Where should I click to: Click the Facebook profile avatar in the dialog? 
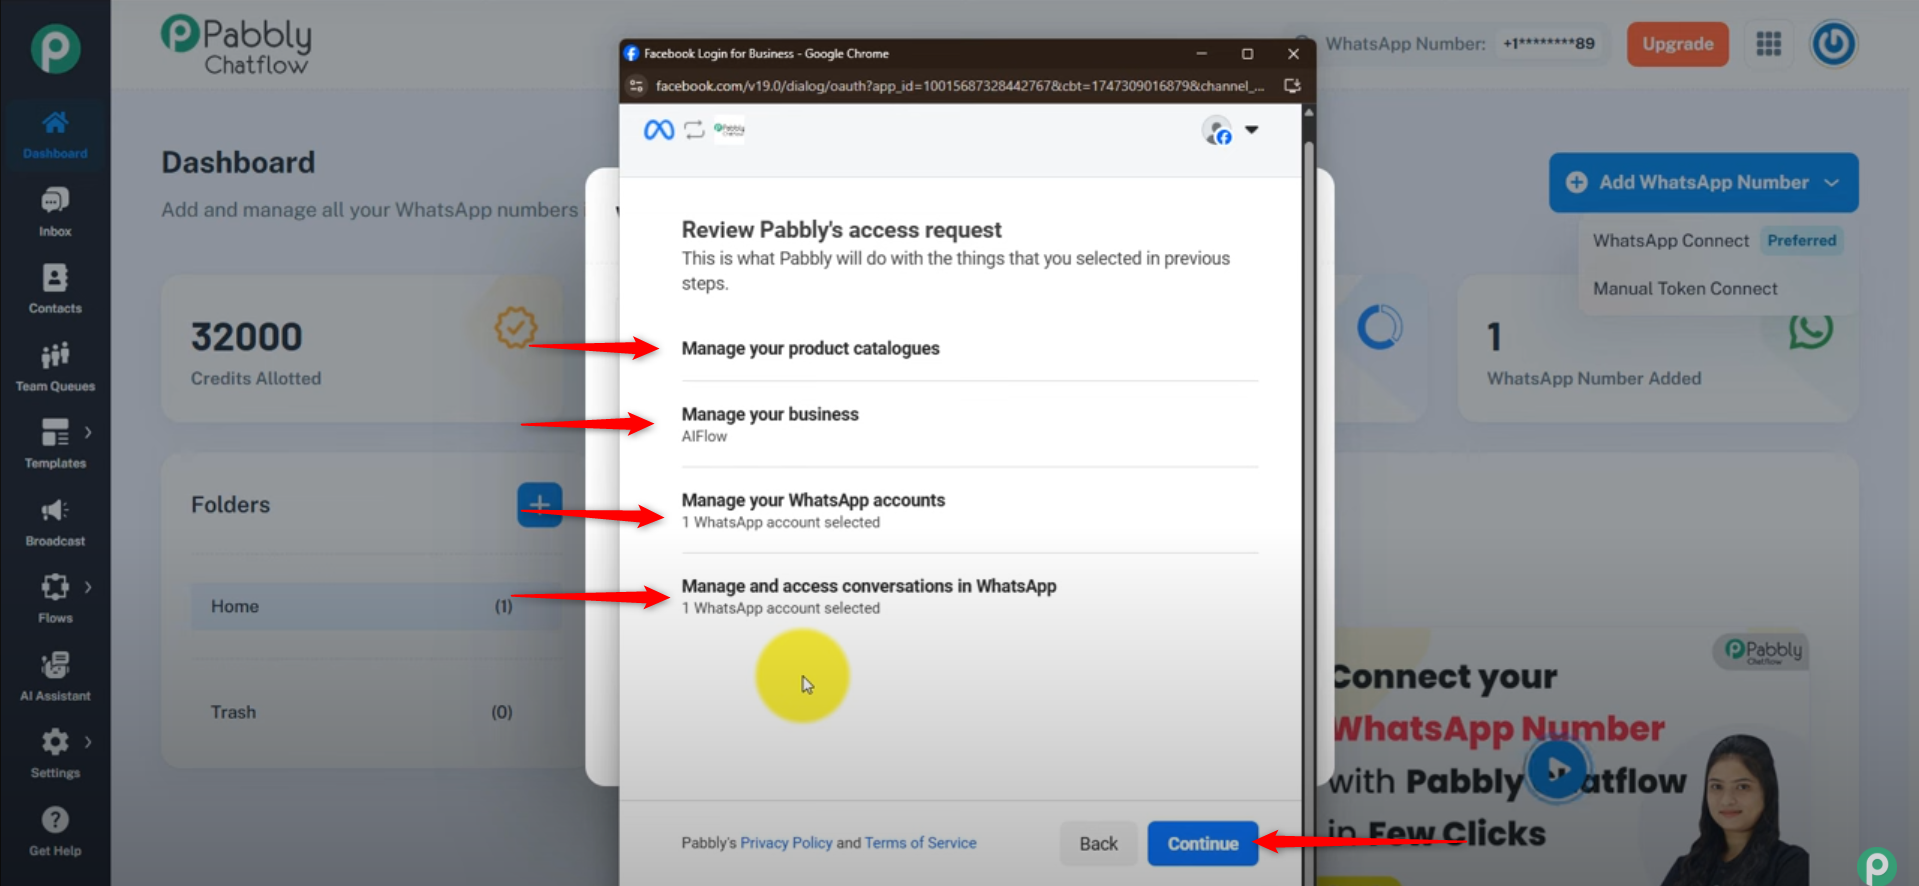1217,130
